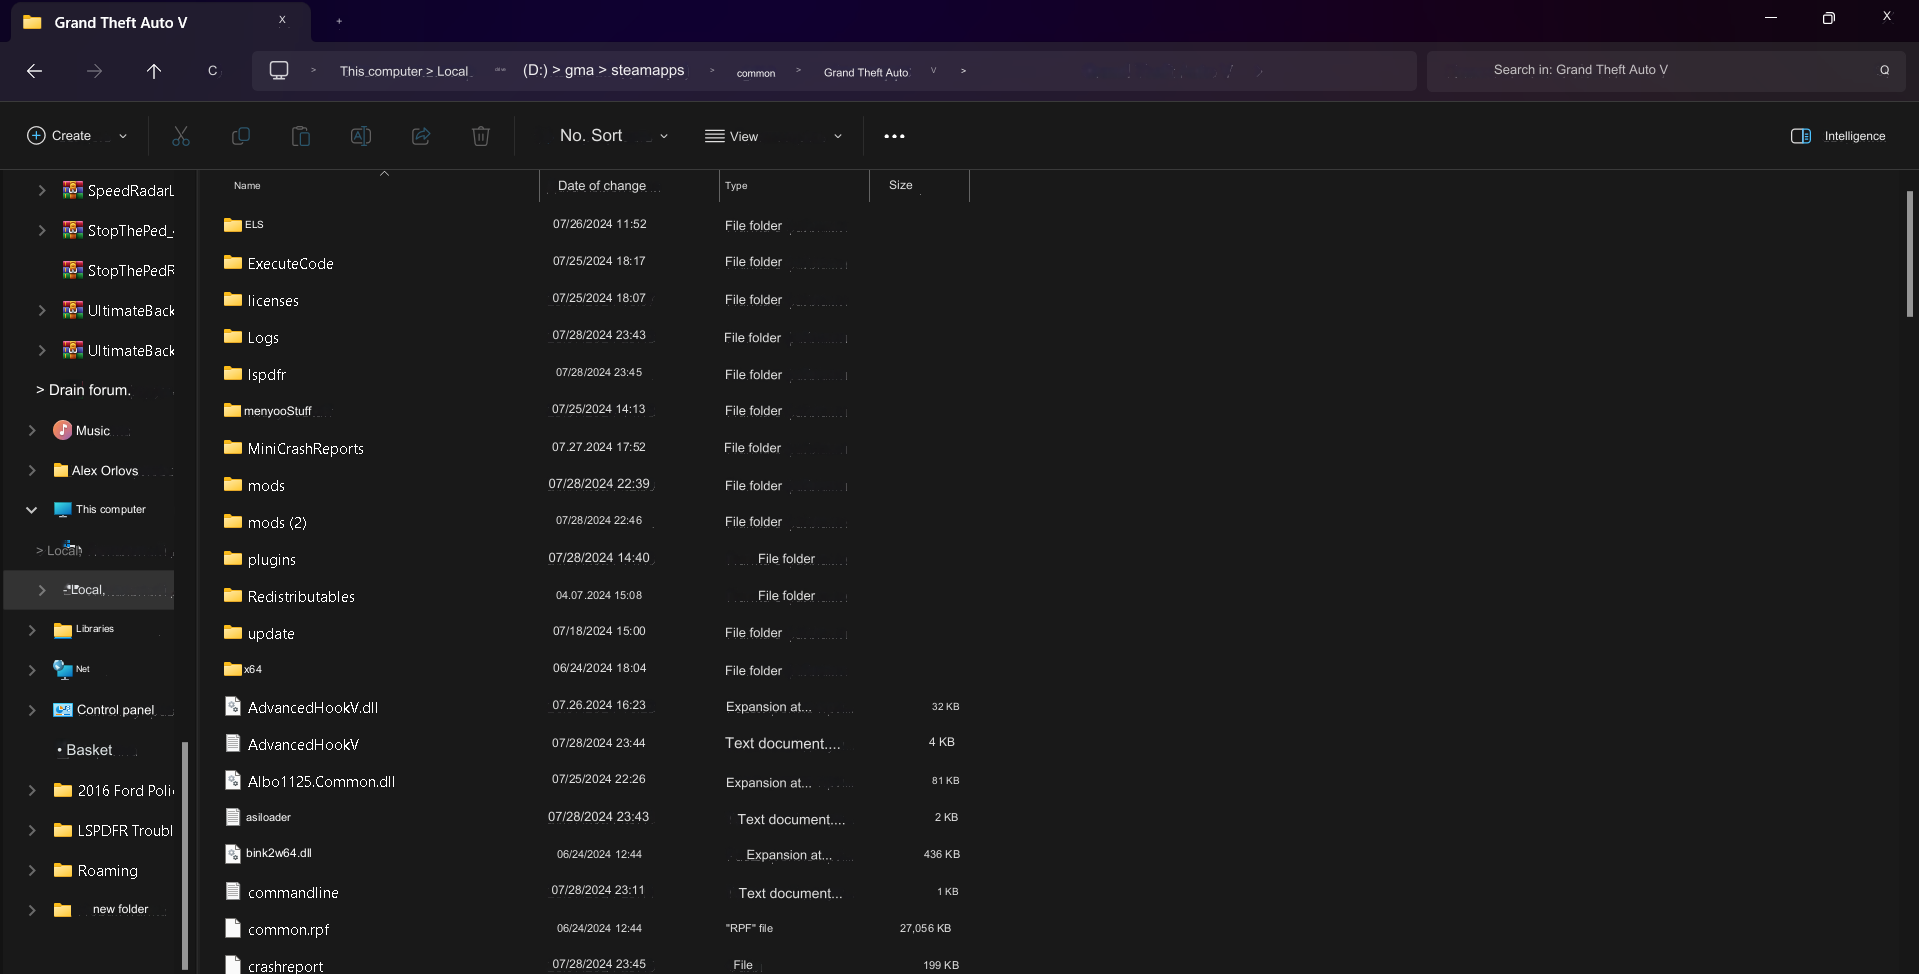Image resolution: width=1919 pixels, height=974 pixels.
Task: Click the Share icon in toolbar
Action: (x=421, y=136)
